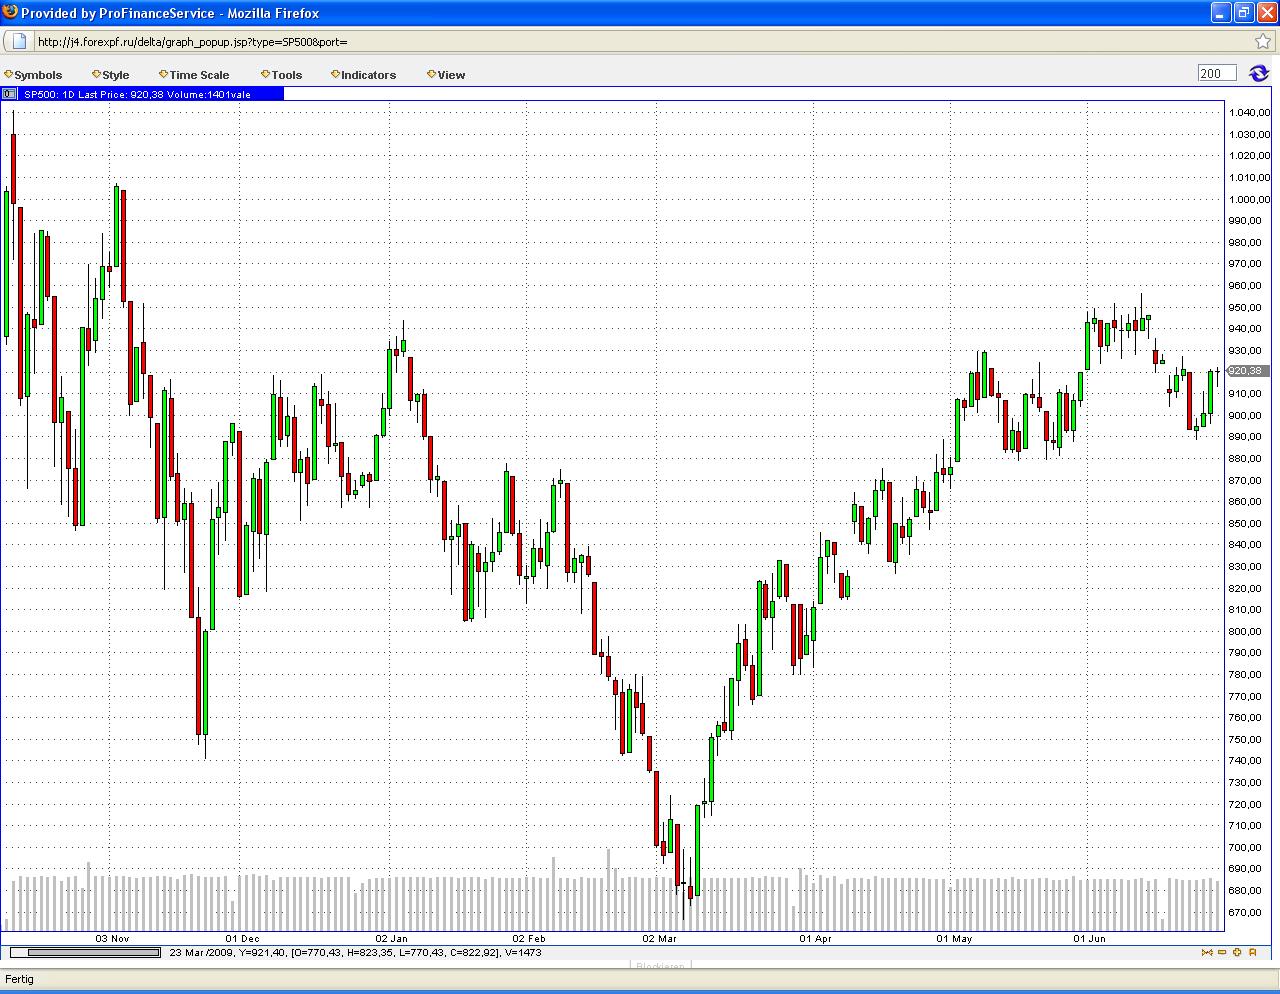This screenshot has height=994, width=1280.
Task: Click the 02 Jan date label
Action: [x=391, y=938]
